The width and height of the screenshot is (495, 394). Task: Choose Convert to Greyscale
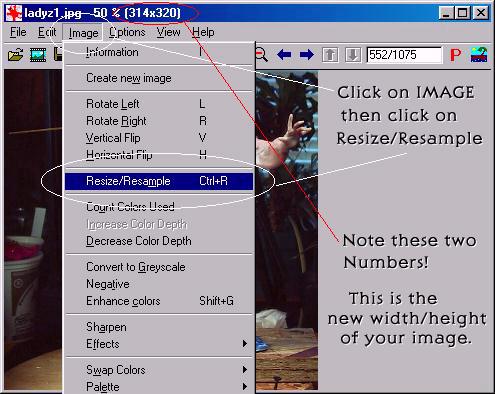[x=136, y=267]
